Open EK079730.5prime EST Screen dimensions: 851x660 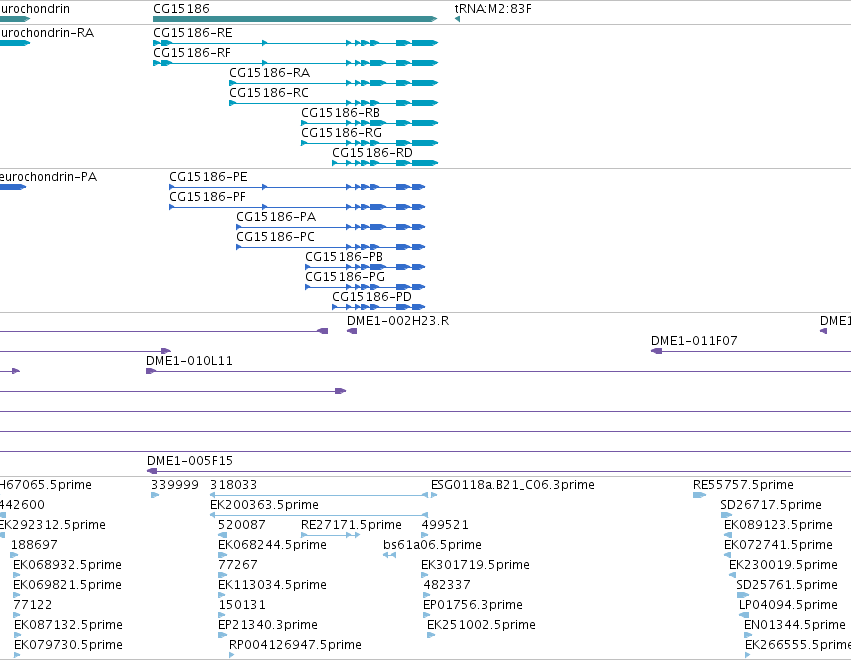click(x=68, y=646)
